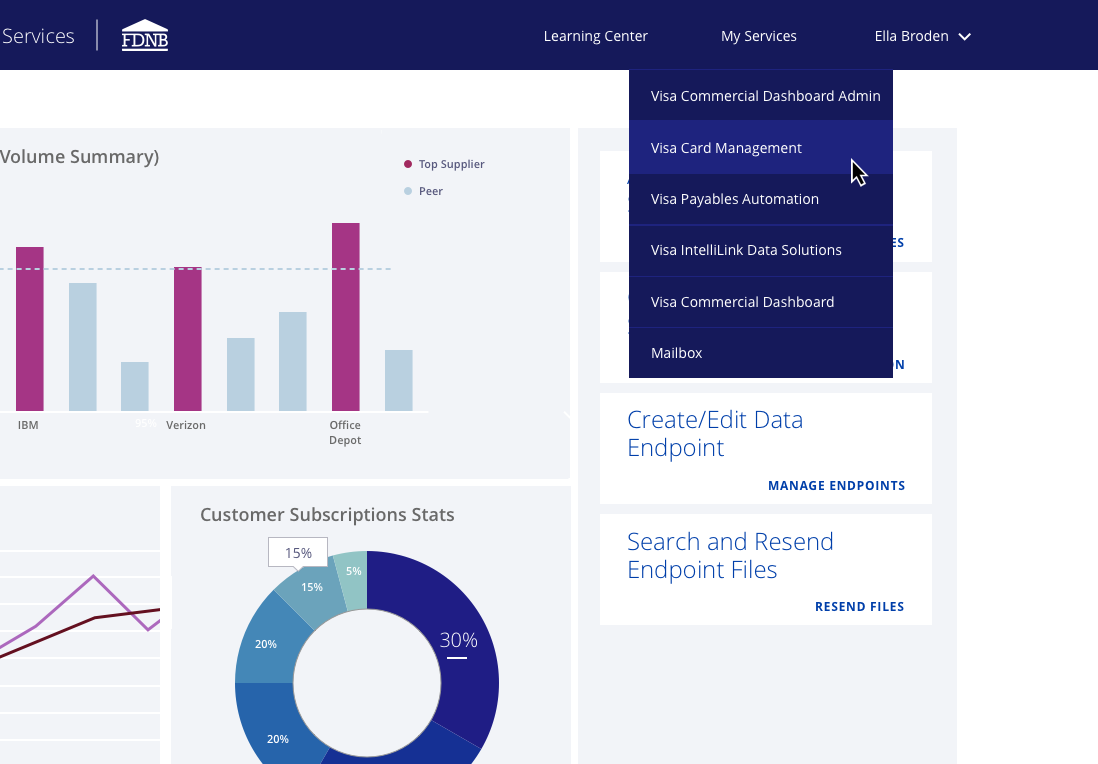This screenshot has width=1098, height=764.
Task: Click the Resend Files link
Action: (859, 606)
